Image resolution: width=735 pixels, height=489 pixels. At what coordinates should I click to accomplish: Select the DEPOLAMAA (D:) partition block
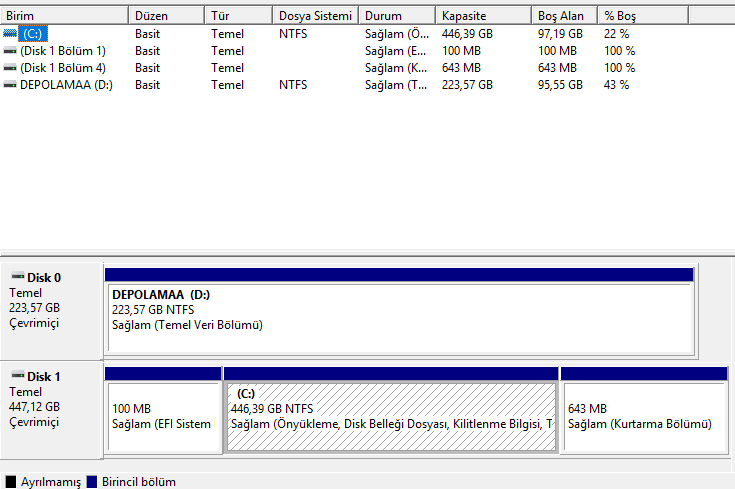[x=400, y=311]
